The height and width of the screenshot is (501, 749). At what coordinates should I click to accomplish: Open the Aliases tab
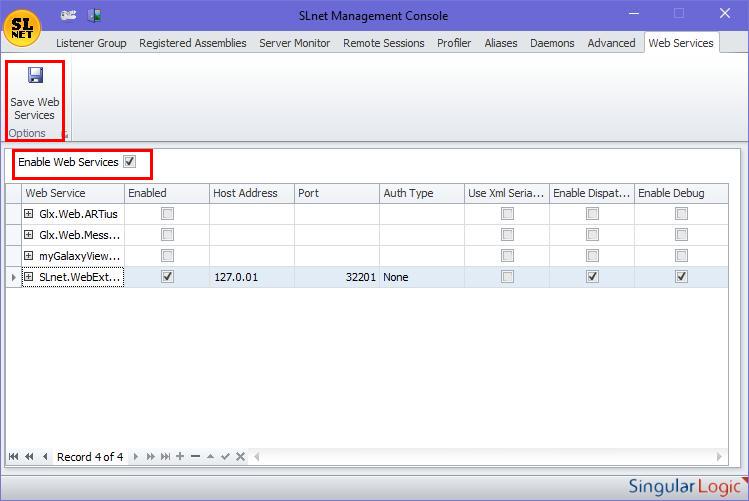(x=501, y=43)
